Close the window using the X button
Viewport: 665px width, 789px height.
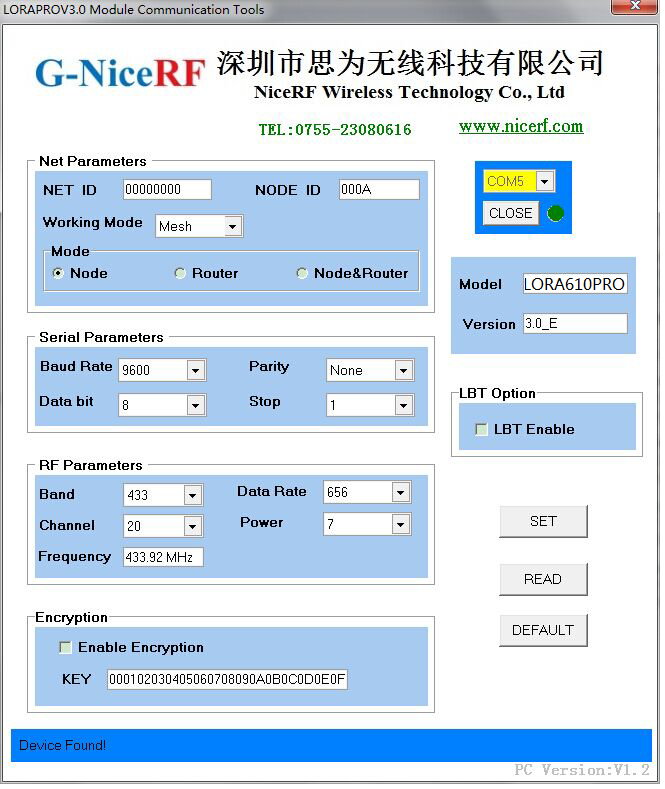pos(632,10)
